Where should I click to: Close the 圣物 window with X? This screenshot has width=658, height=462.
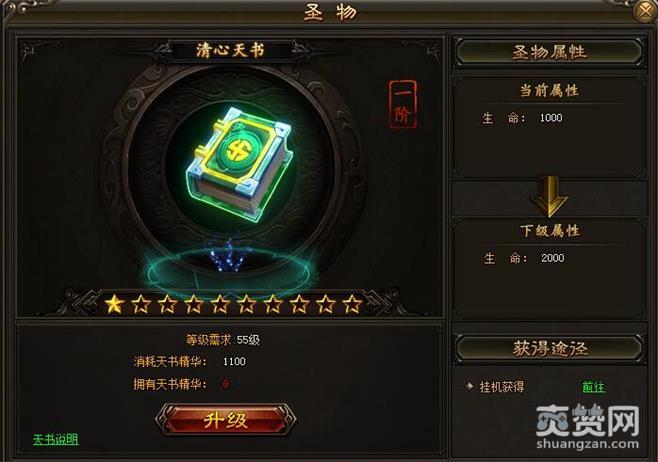tap(645, 11)
